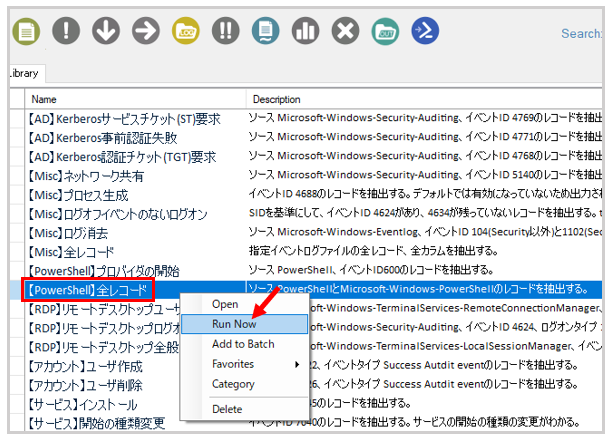Click description mentioning イベントID 4768
614x437 pixels.
[425, 155]
